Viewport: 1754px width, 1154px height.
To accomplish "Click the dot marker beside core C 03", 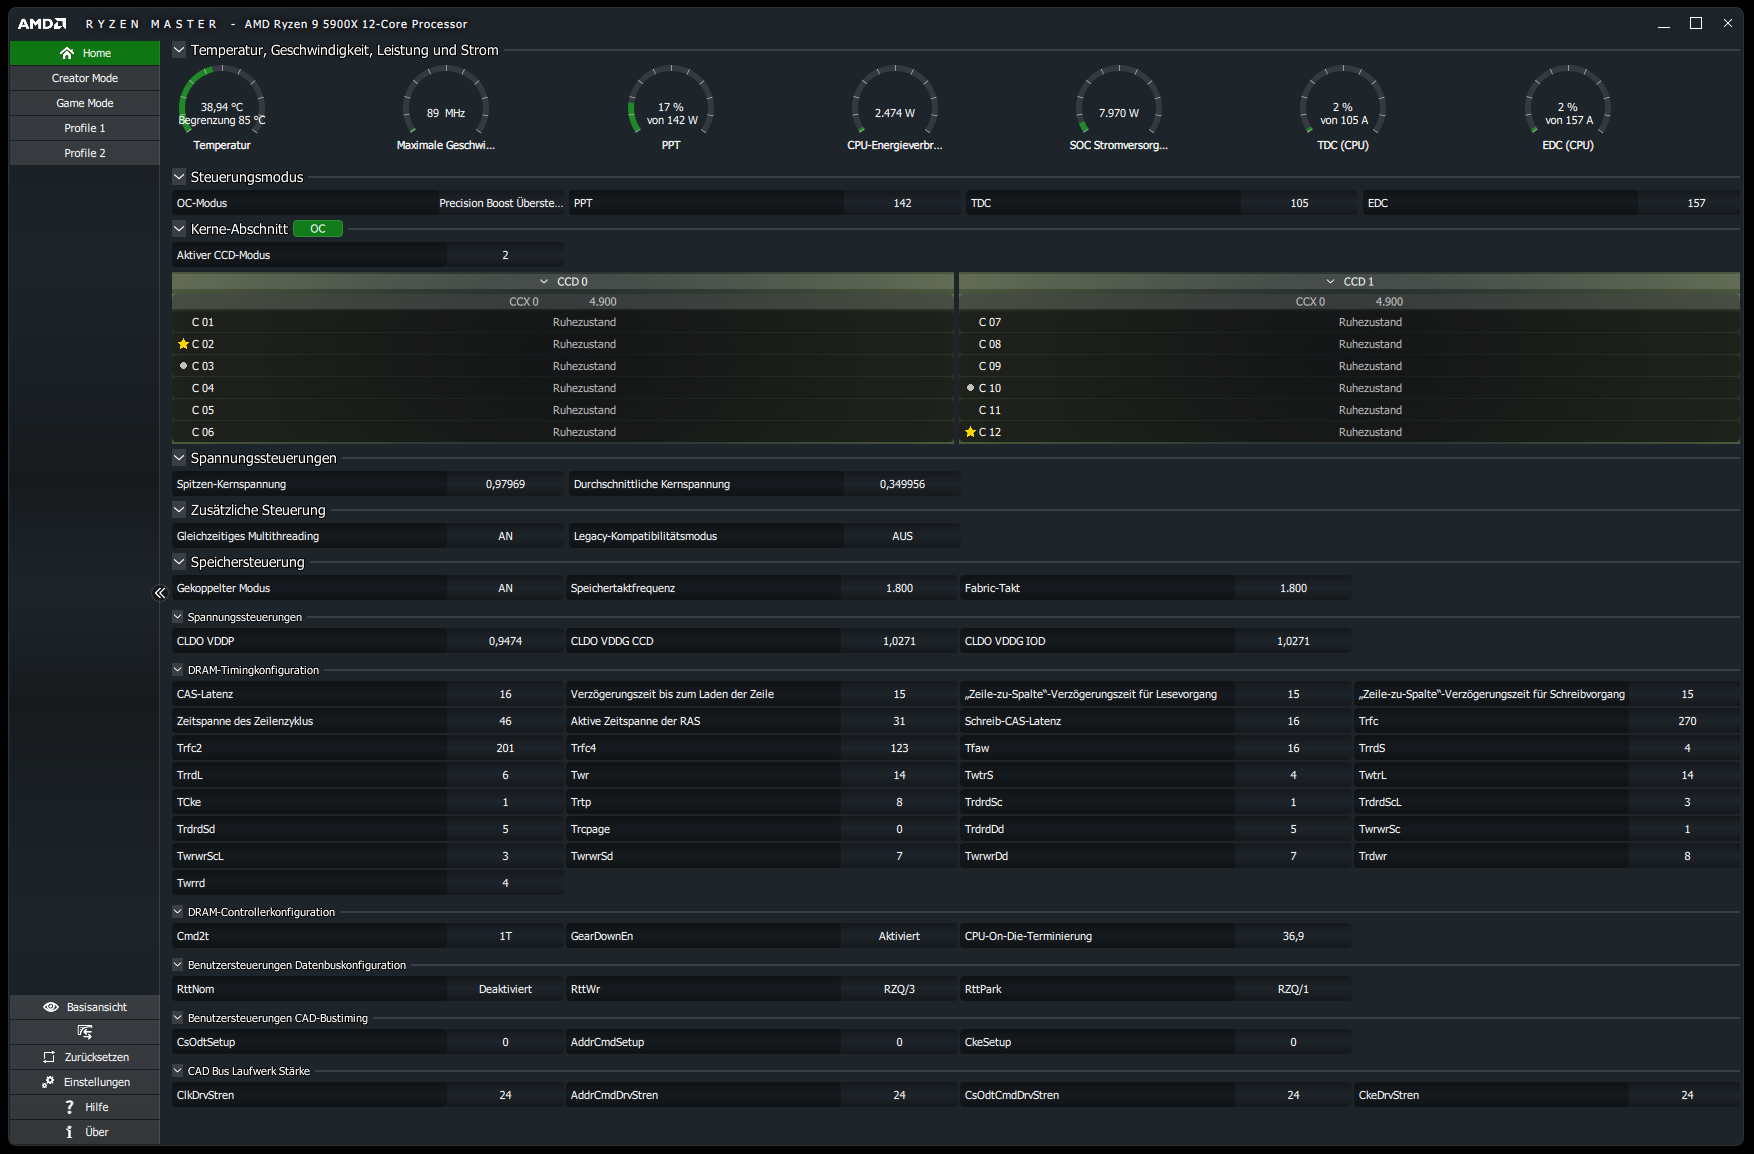I will tap(183, 366).
